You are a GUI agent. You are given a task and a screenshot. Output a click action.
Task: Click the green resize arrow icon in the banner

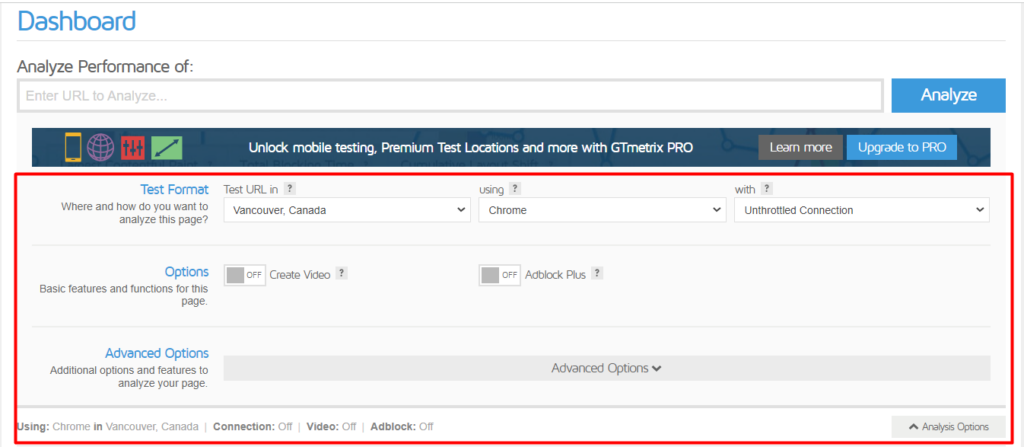(x=167, y=148)
